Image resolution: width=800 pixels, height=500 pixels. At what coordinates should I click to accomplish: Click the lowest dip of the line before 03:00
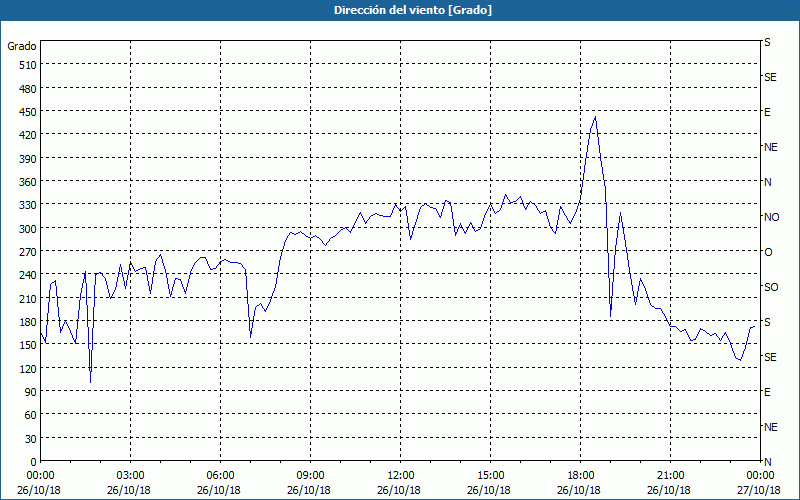pyautogui.click(x=90, y=382)
